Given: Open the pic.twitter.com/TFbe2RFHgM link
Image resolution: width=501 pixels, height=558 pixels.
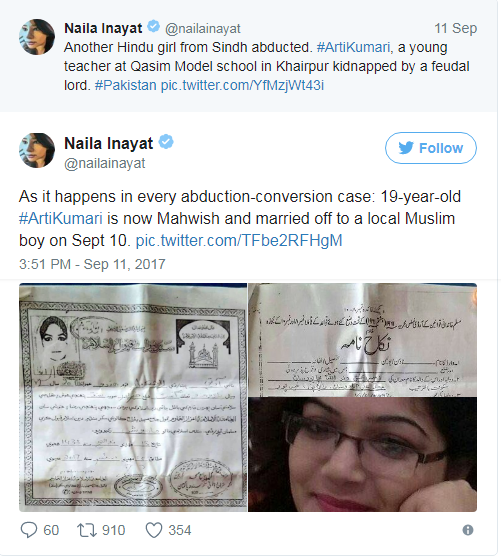Looking at the screenshot, I should (x=239, y=241).
